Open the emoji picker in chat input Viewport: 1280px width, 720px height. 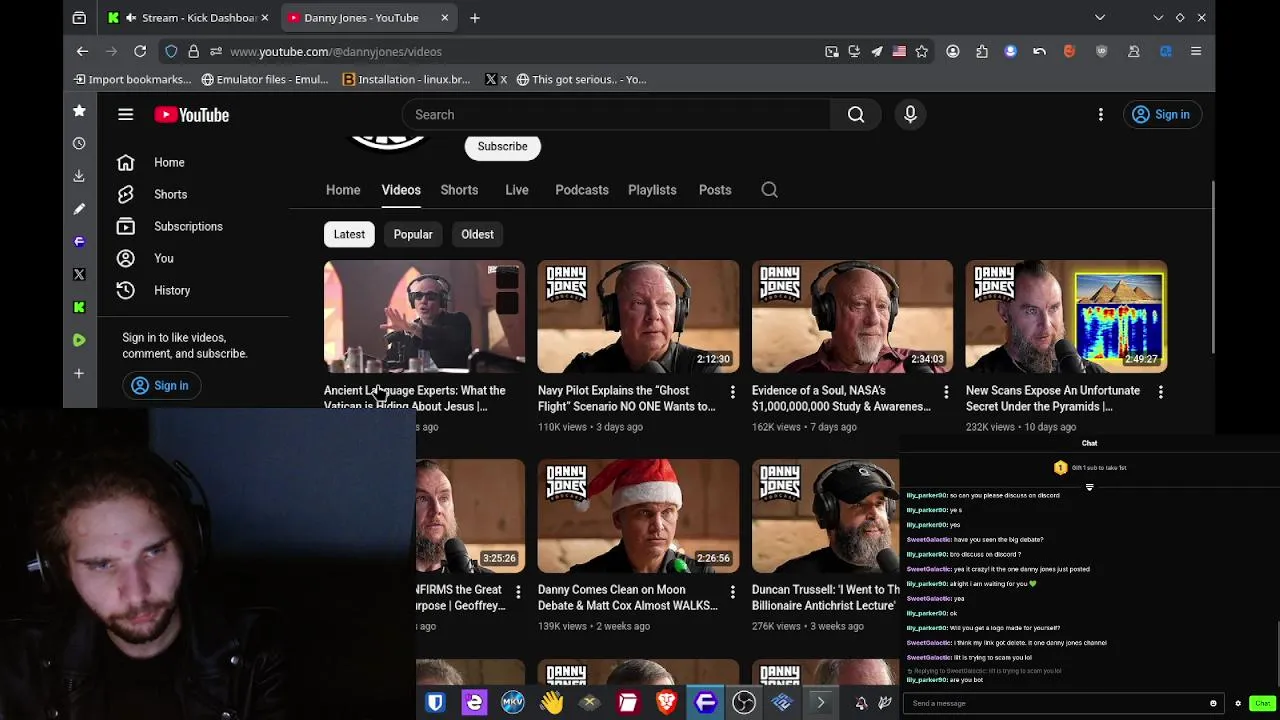pos(1213,703)
